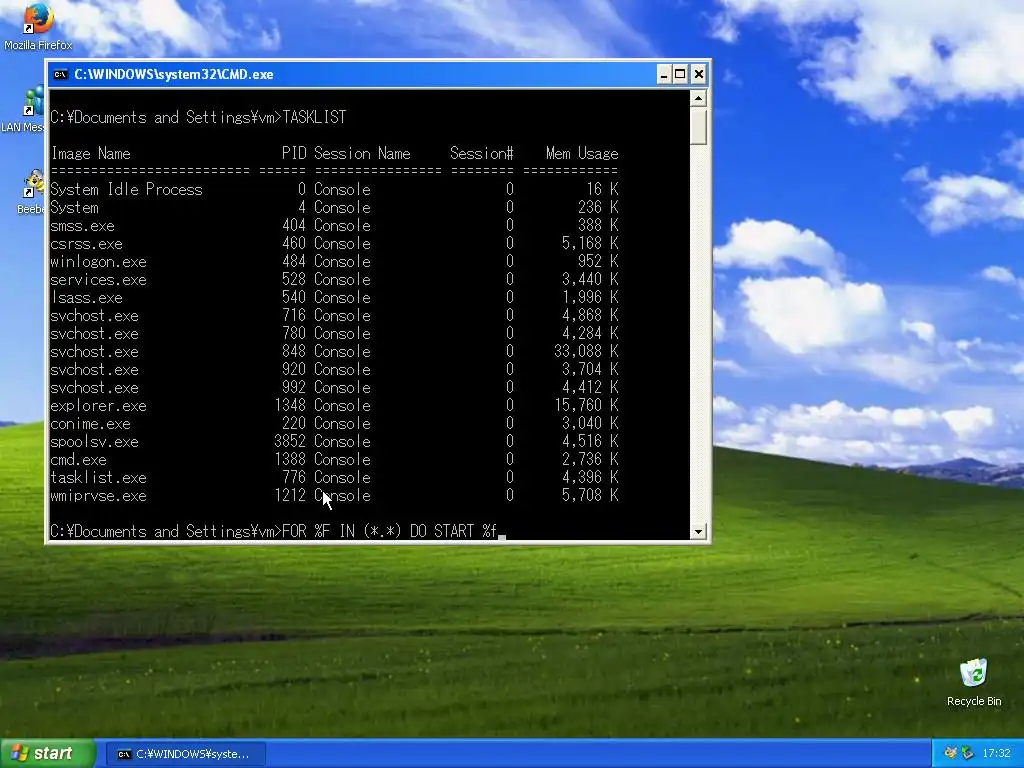The width and height of the screenshot is (1024, 768).
Task: Click the 'Image Name' column header
Action: [x=91, y=153]
